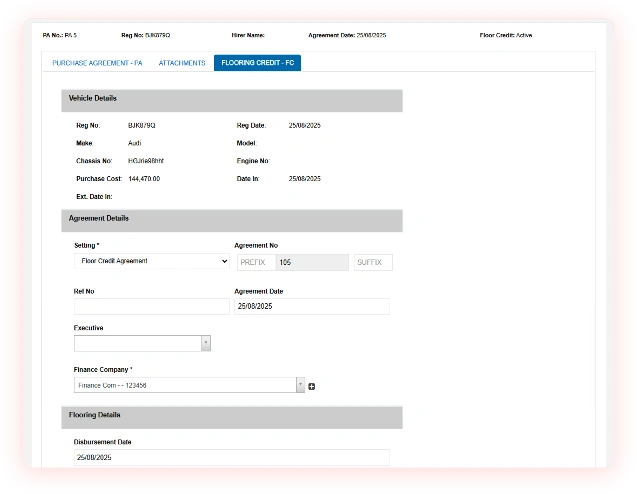Click the Engine No label
This screenshot has width=637, height=494.
pyautogui.click(x=253, y=161)
